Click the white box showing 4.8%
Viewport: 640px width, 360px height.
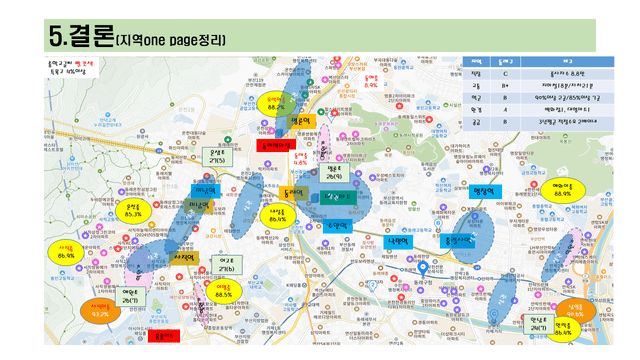tap(300, 159)
